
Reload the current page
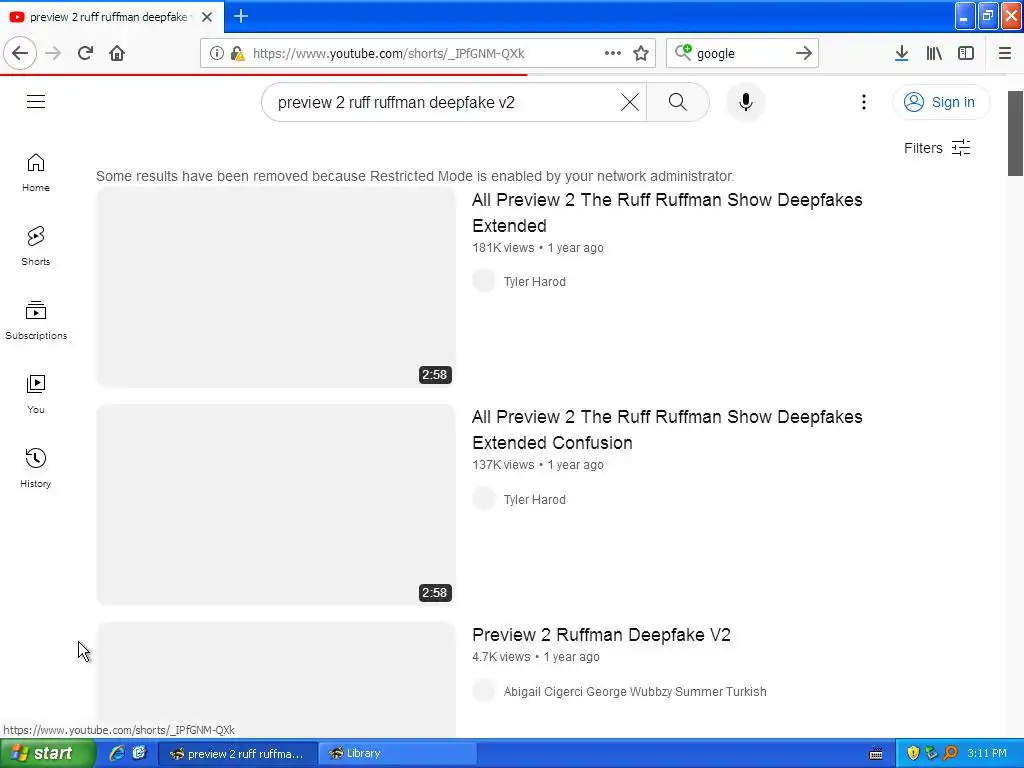pos(85,53)
